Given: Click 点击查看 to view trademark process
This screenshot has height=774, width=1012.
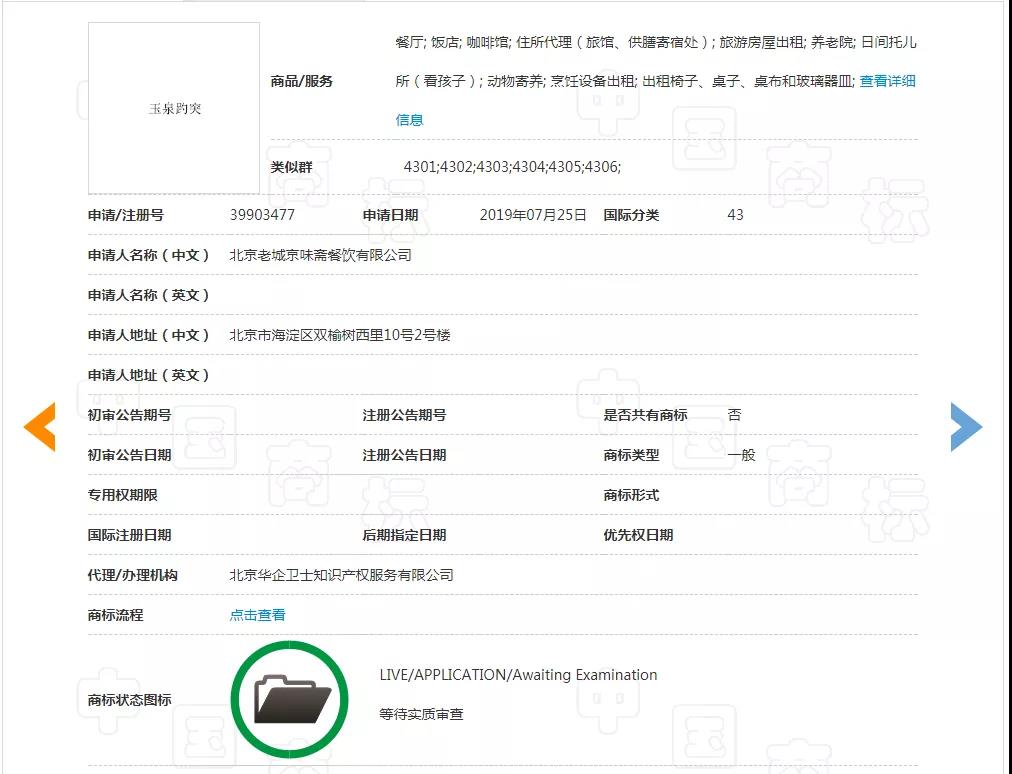Looking at the screenshot, I should 257,615.
